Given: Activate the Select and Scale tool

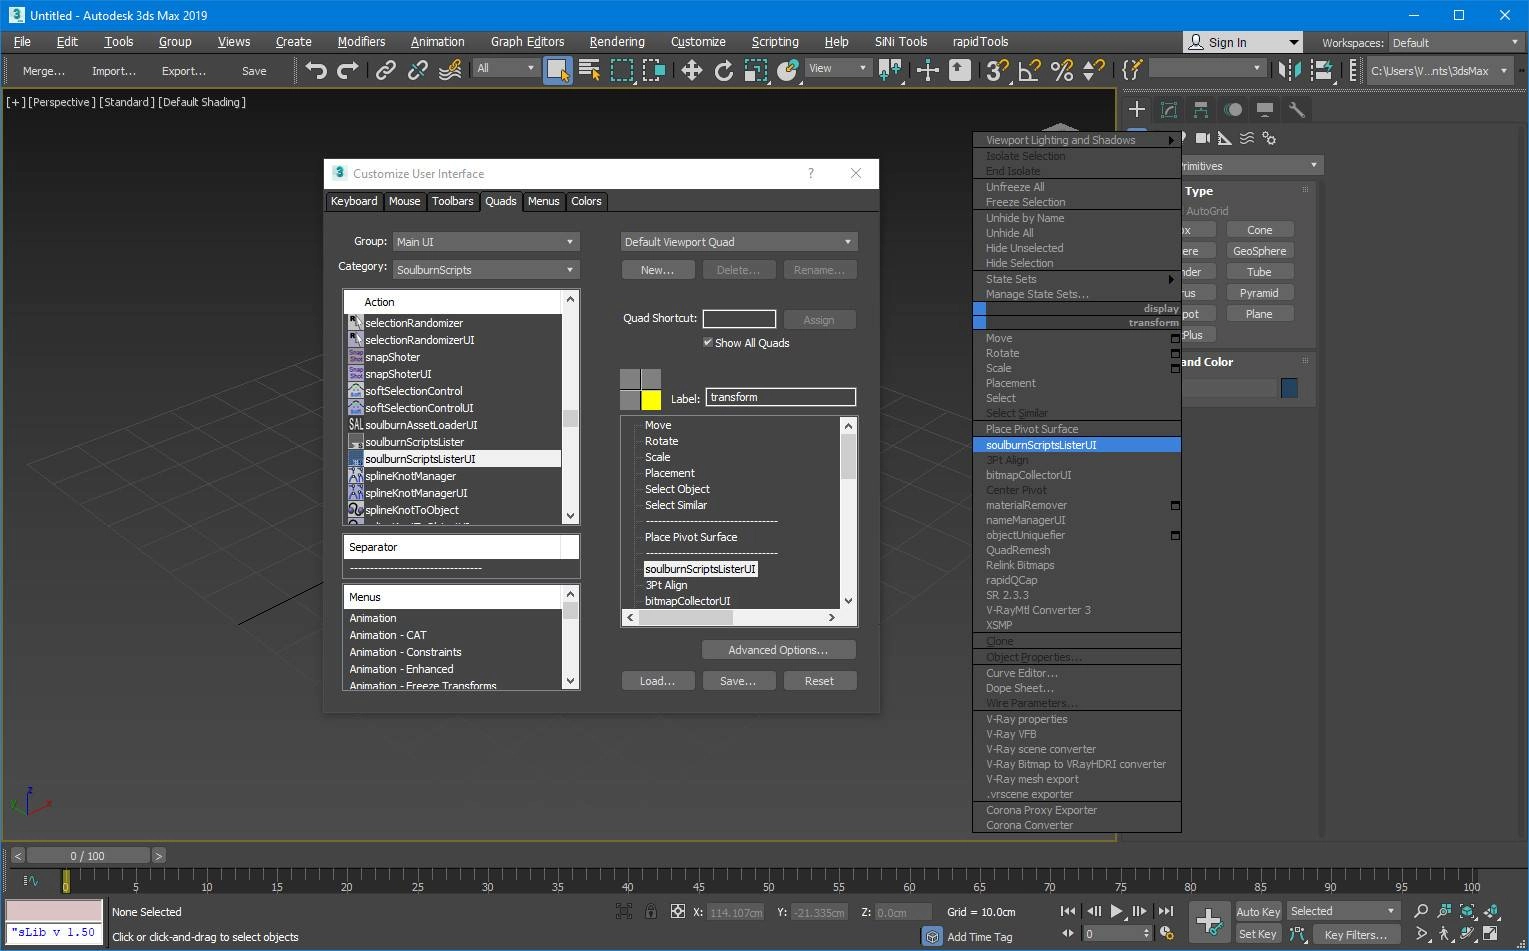Looking at the screenshot, I should pos(756,70).
